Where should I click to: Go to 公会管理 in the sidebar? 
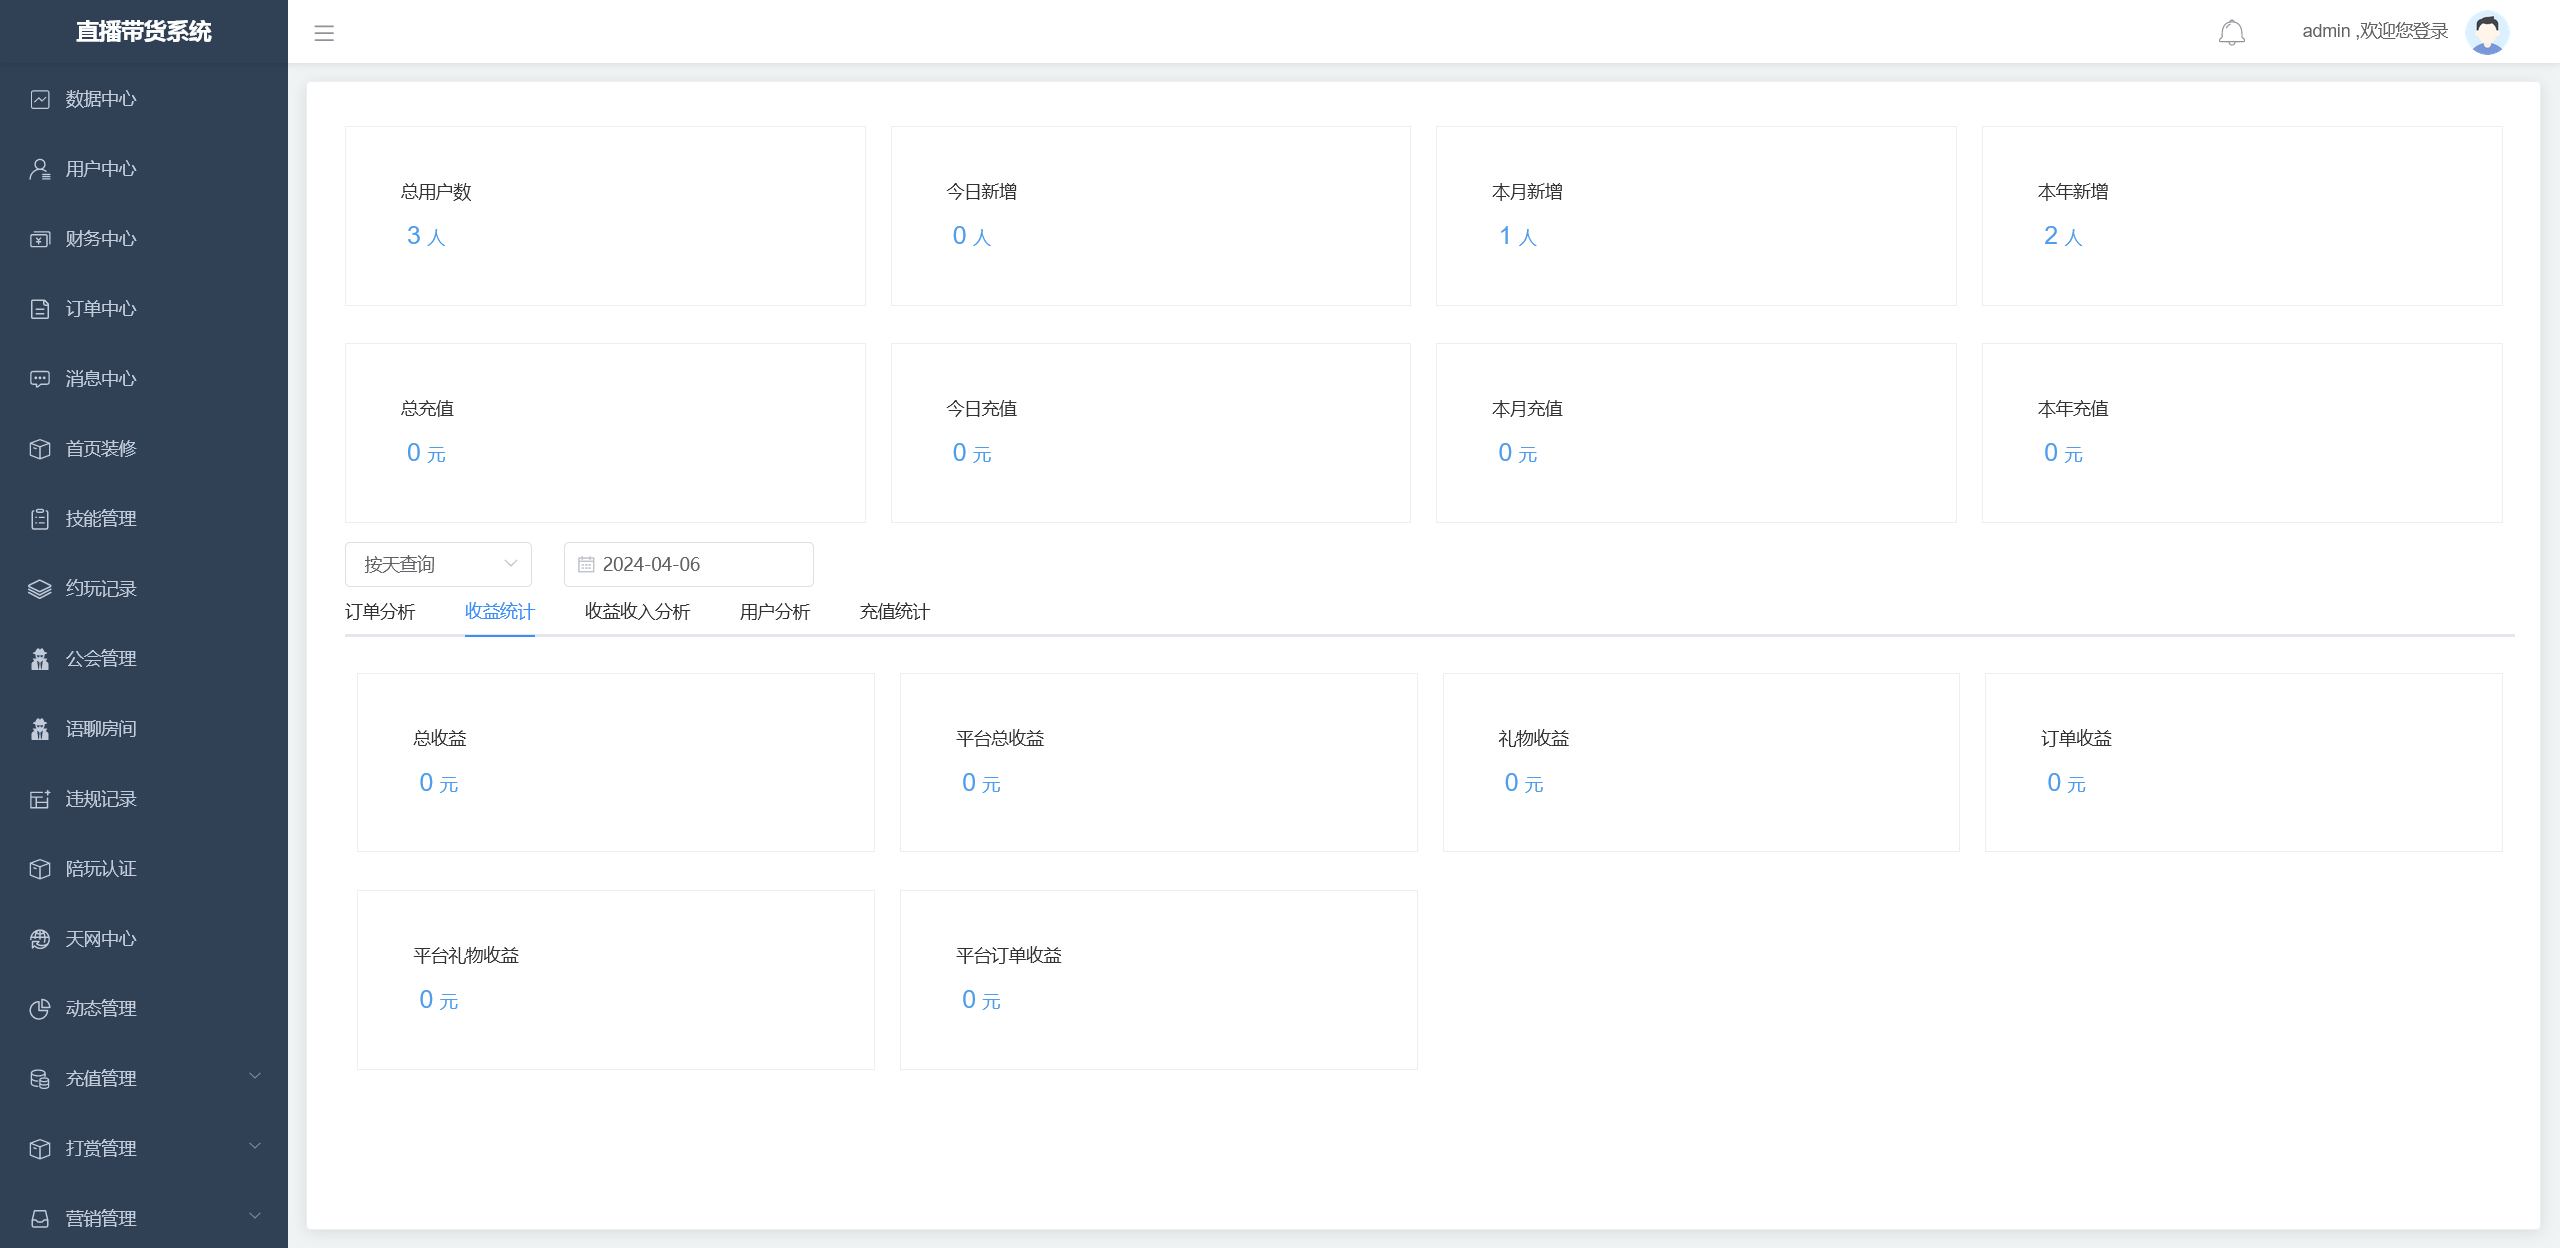point(100,659)
